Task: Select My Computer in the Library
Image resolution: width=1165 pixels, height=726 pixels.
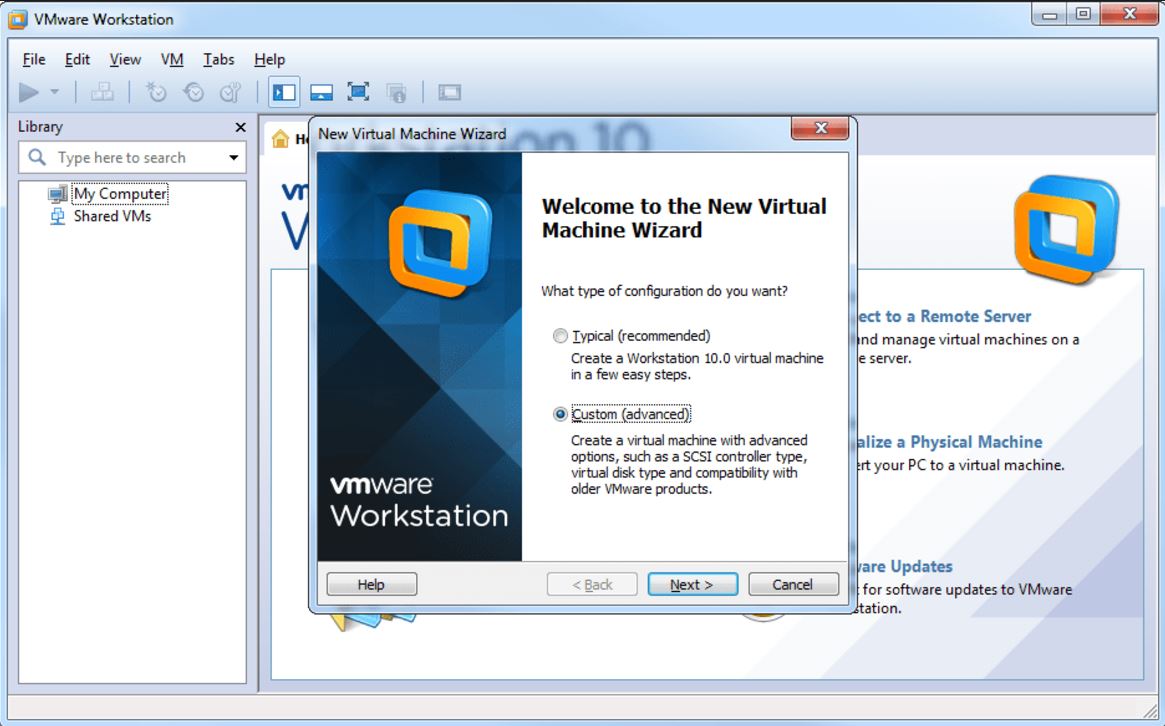Action: click(x=120, y=194)
